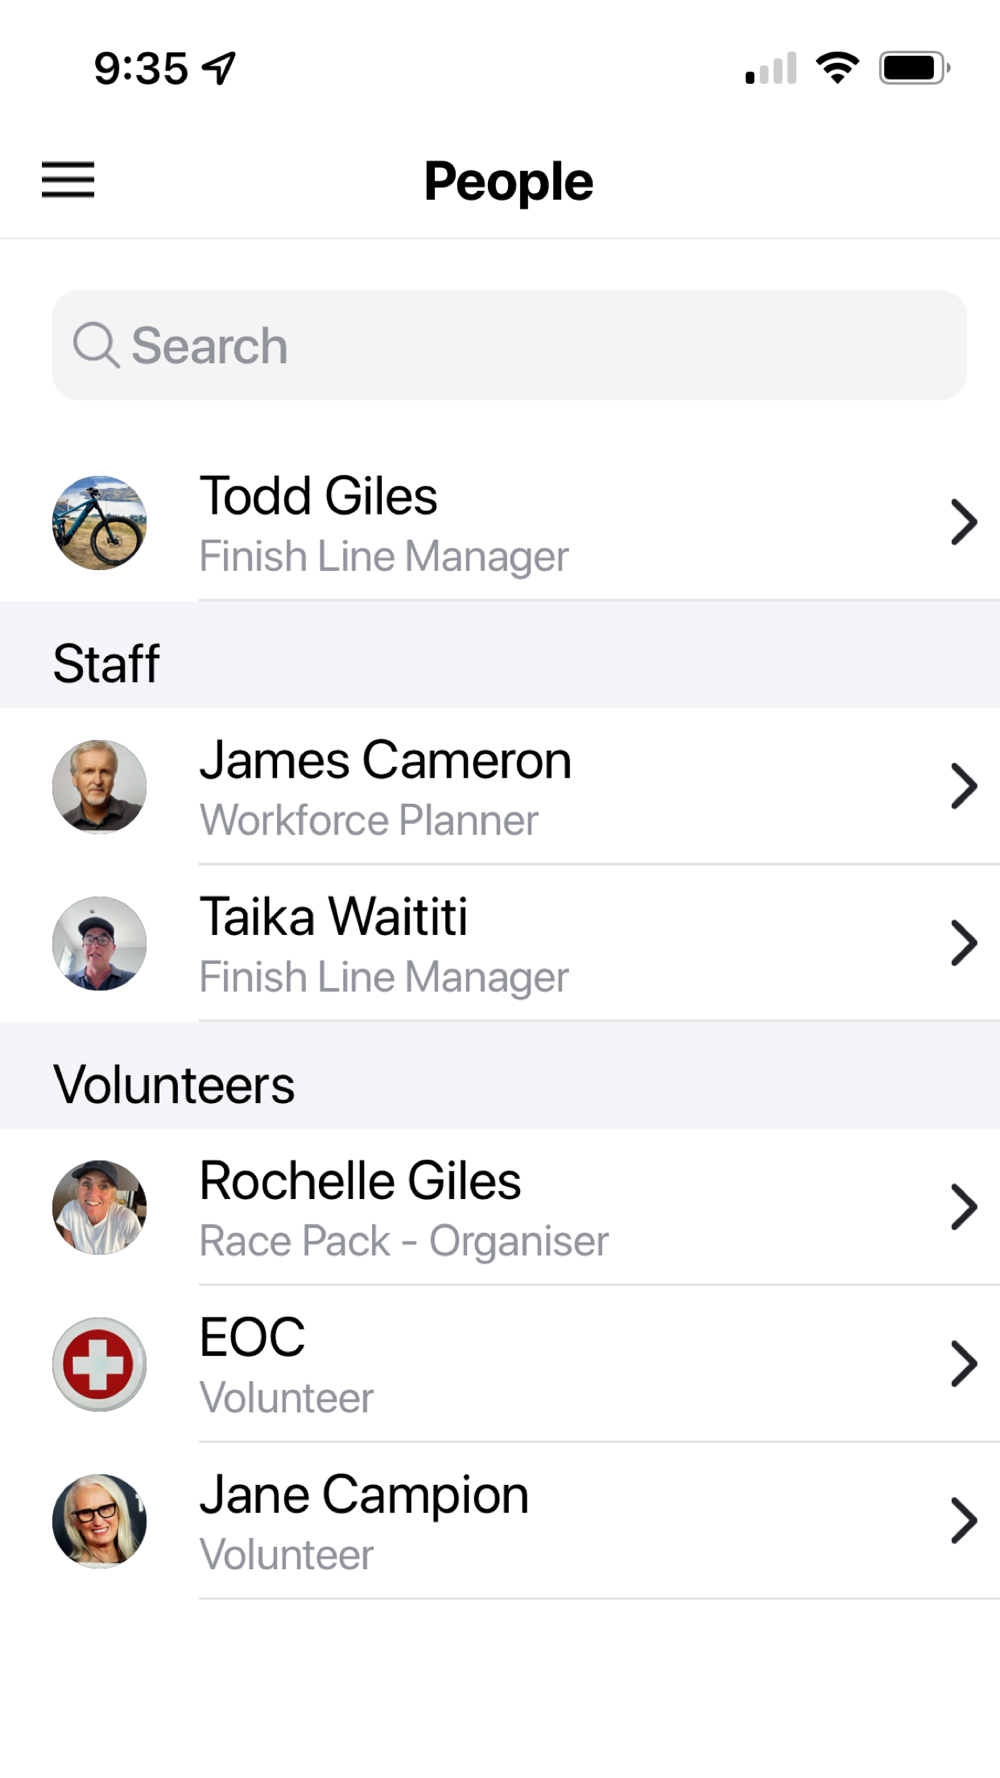Screen dimensions: 1000x1778
Task: Open the hamburger menu
Action: [68, 180]
